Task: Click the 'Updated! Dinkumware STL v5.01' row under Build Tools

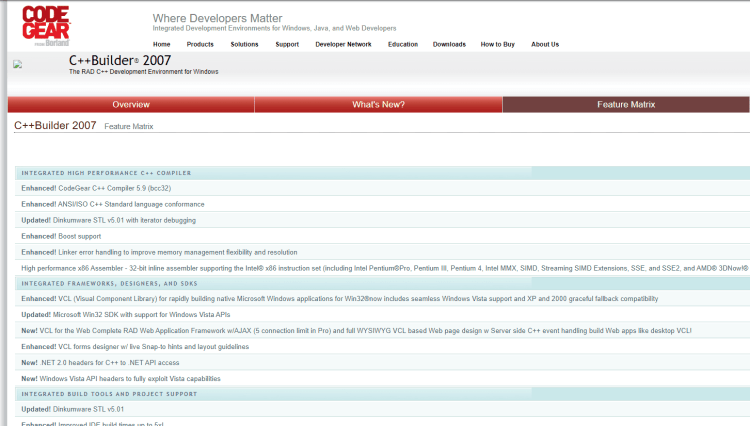Action: (383, 409)
